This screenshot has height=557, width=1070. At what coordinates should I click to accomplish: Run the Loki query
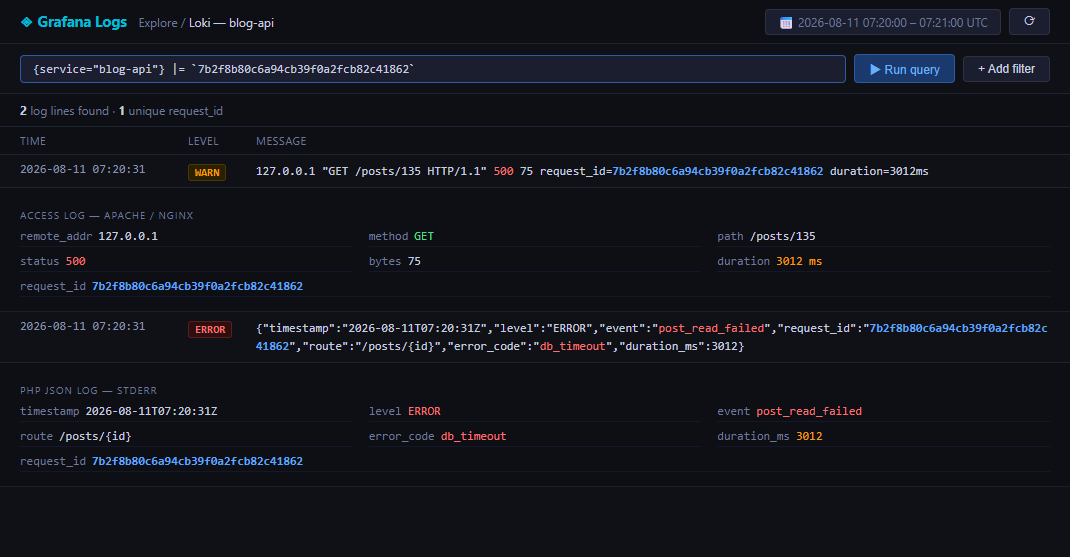point(904,69)
